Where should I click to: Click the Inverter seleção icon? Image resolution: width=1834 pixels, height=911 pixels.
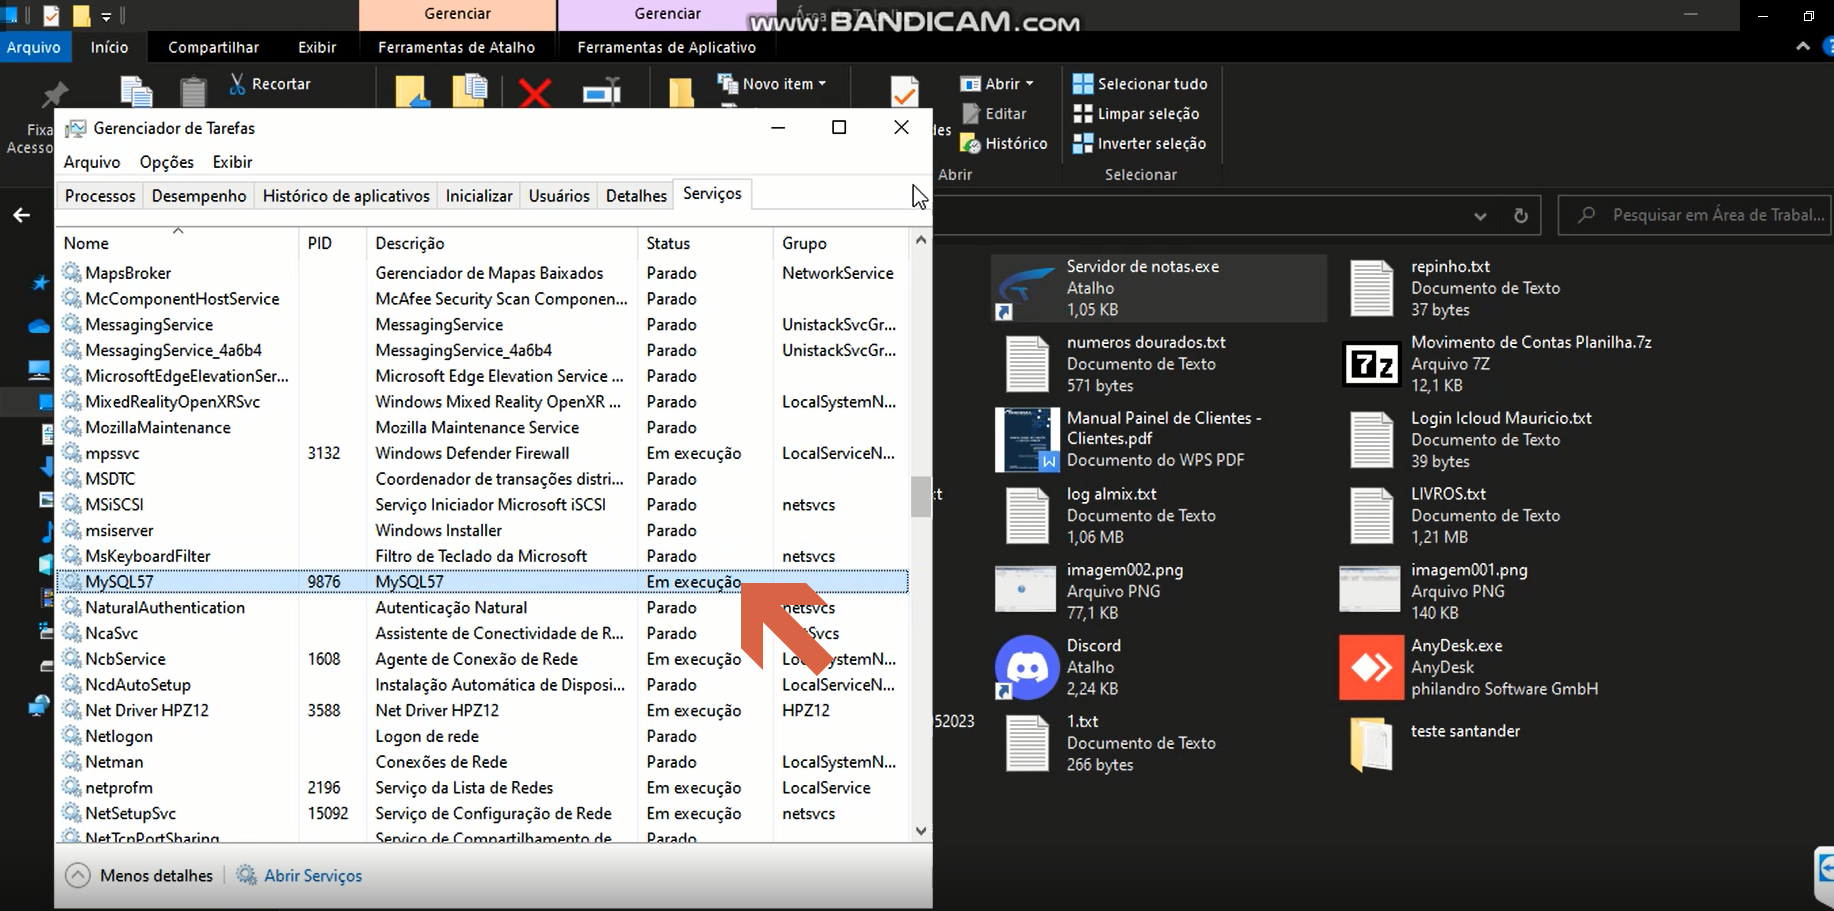[x=1083, y=143]
